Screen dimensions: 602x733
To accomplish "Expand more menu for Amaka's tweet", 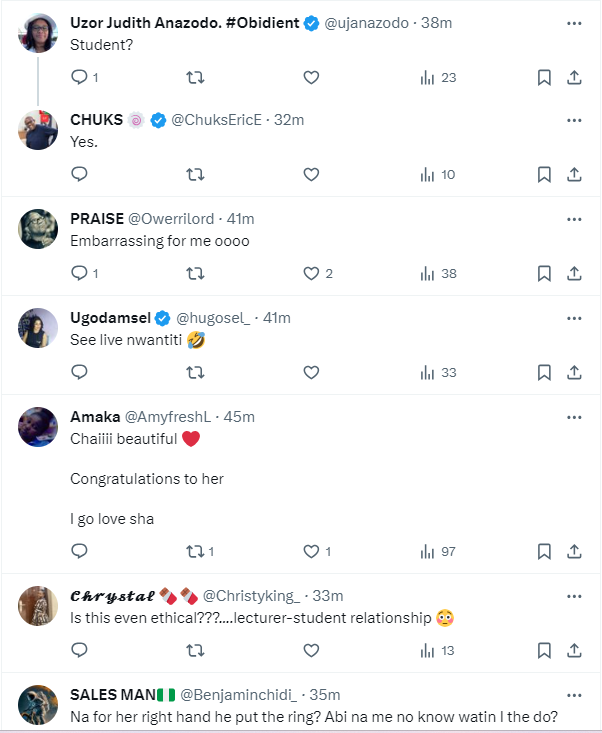I will pos(574,417).
